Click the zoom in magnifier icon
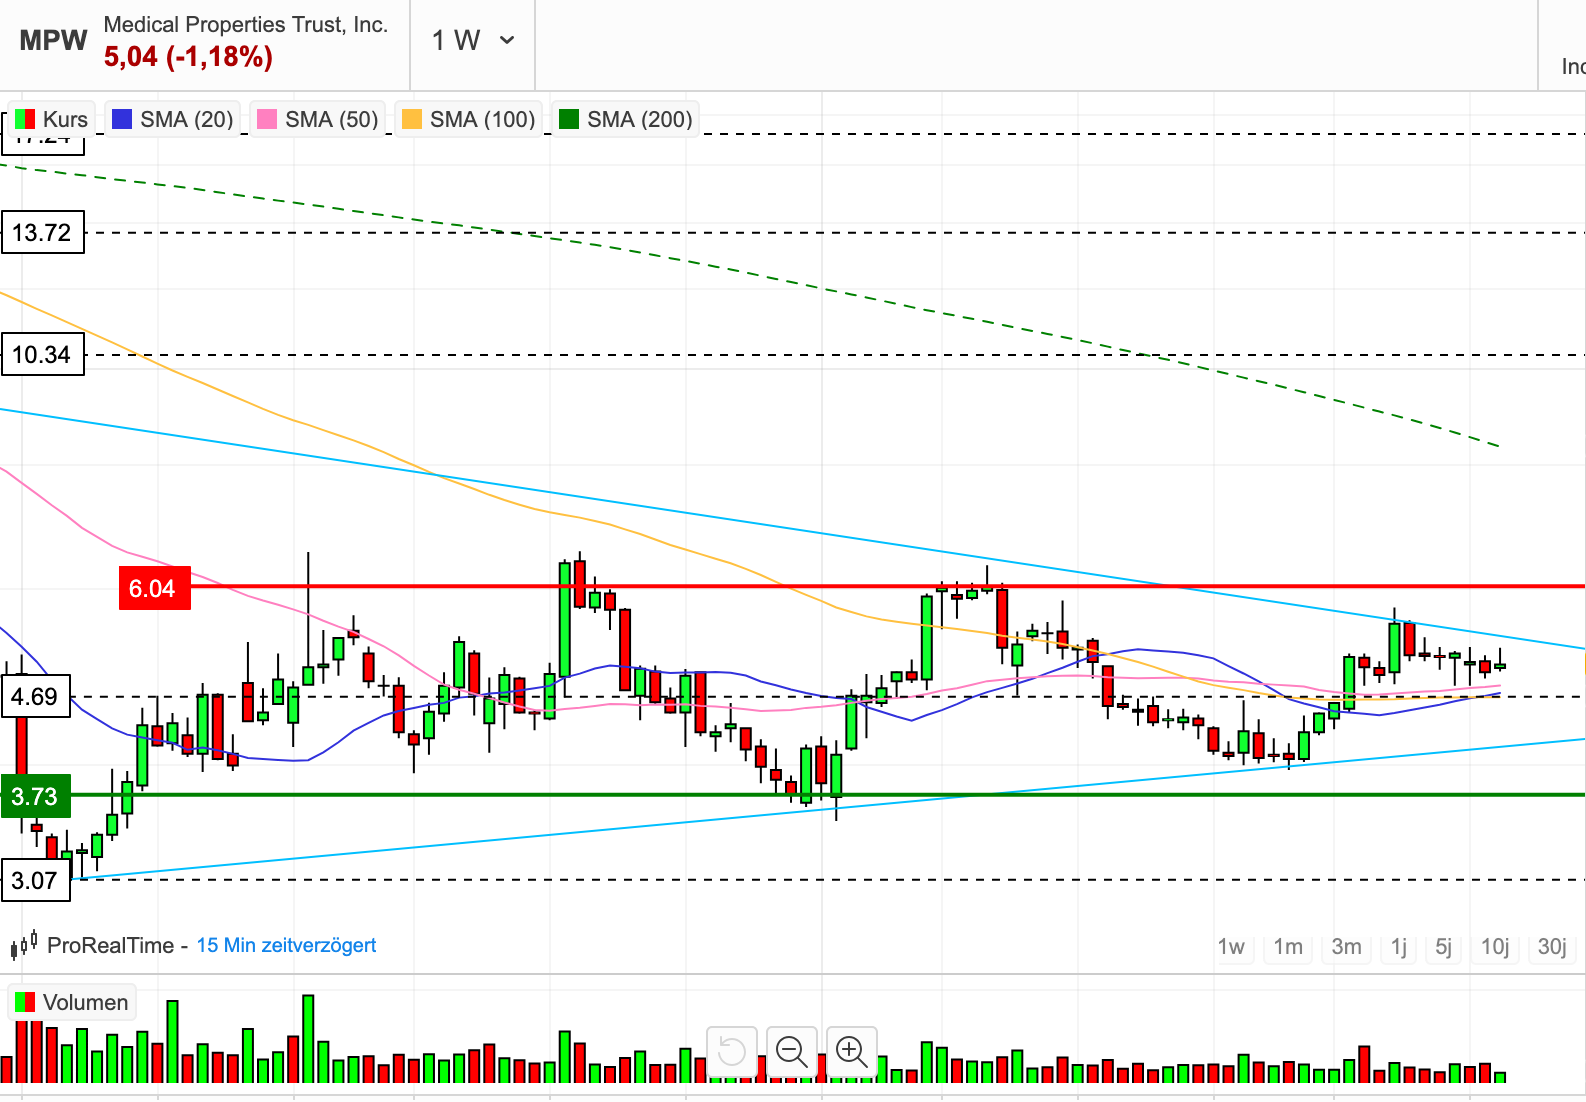The image size is (1586, 1102). tap(851, 1051)
